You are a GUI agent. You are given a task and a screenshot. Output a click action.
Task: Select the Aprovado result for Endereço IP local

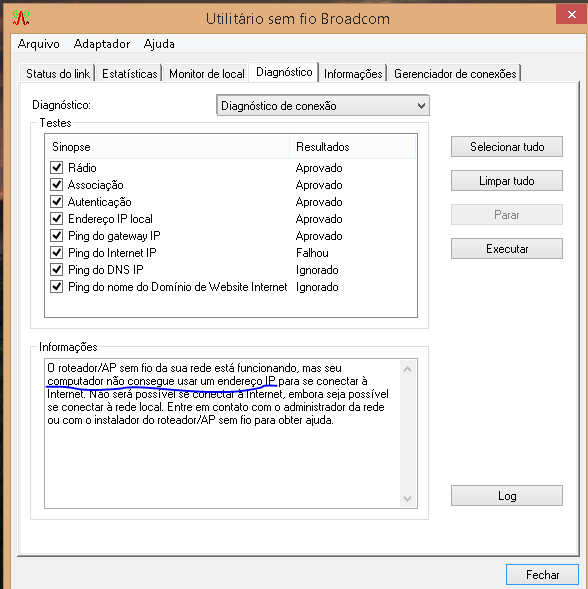click(x=319, y=219)
